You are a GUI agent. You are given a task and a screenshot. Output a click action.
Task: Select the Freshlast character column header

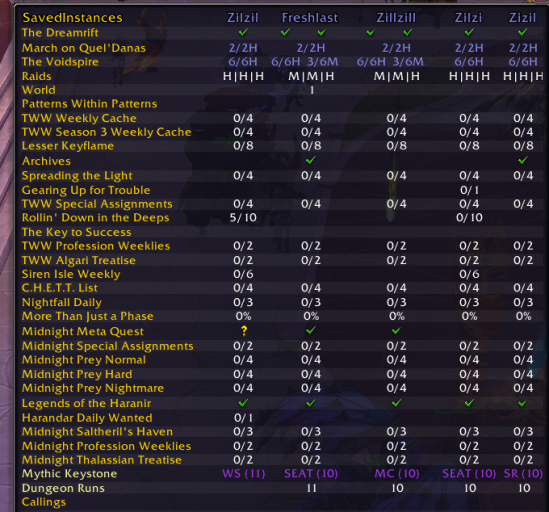pyautogui.click(x=310, y=18)
